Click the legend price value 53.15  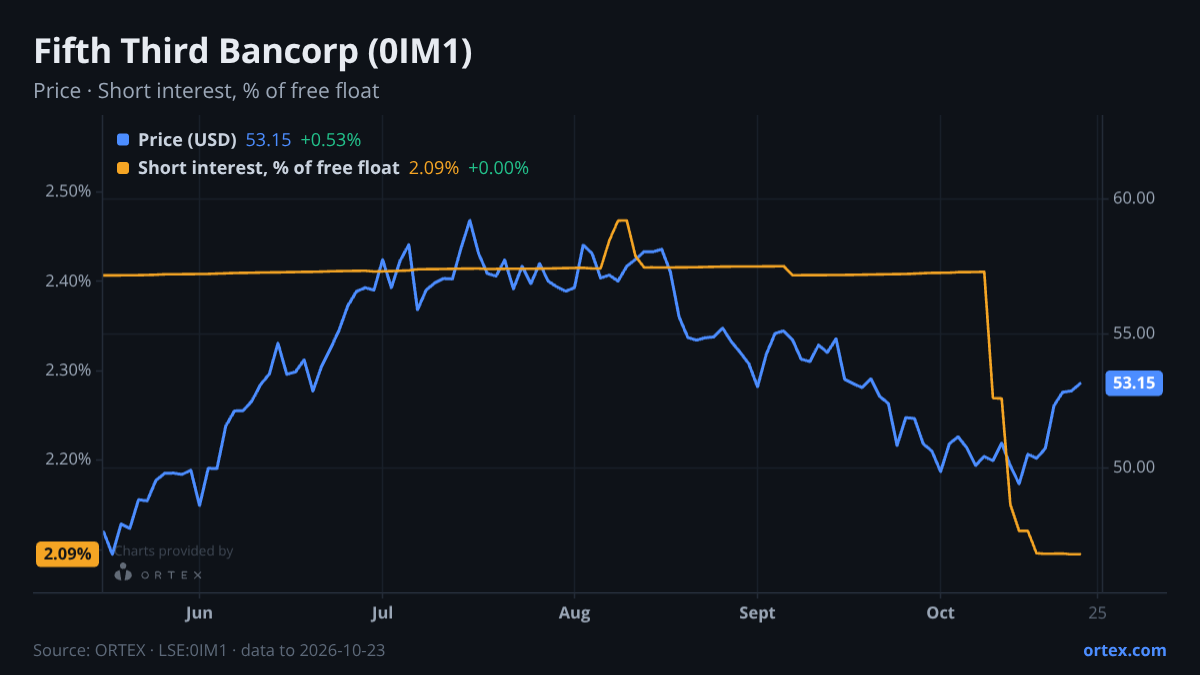coord(268,140)
